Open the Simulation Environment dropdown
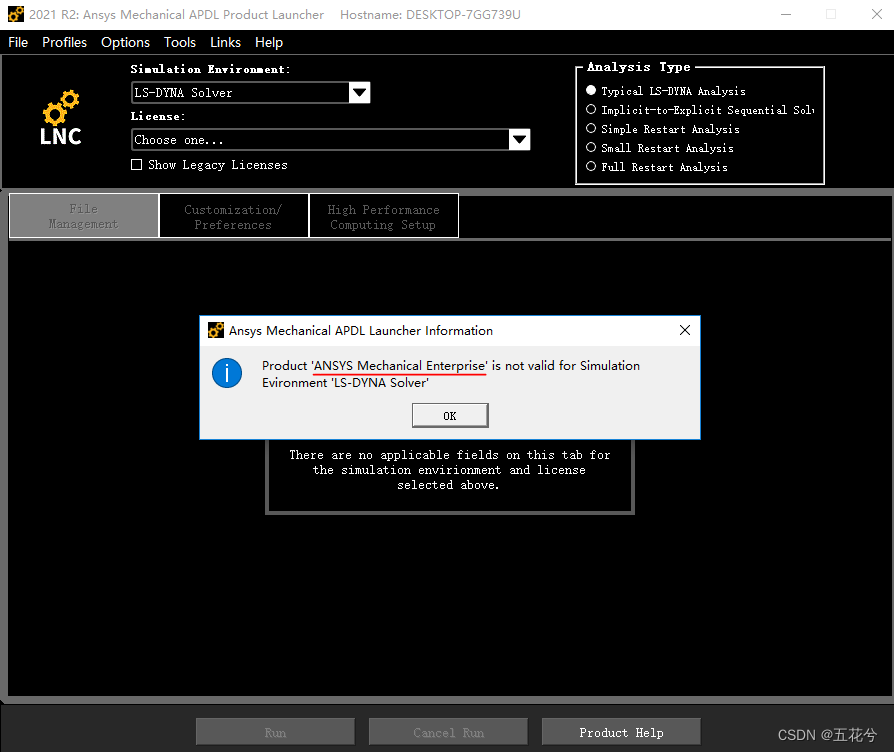Screen dimensions: 894x752 [x=359, y=92]
